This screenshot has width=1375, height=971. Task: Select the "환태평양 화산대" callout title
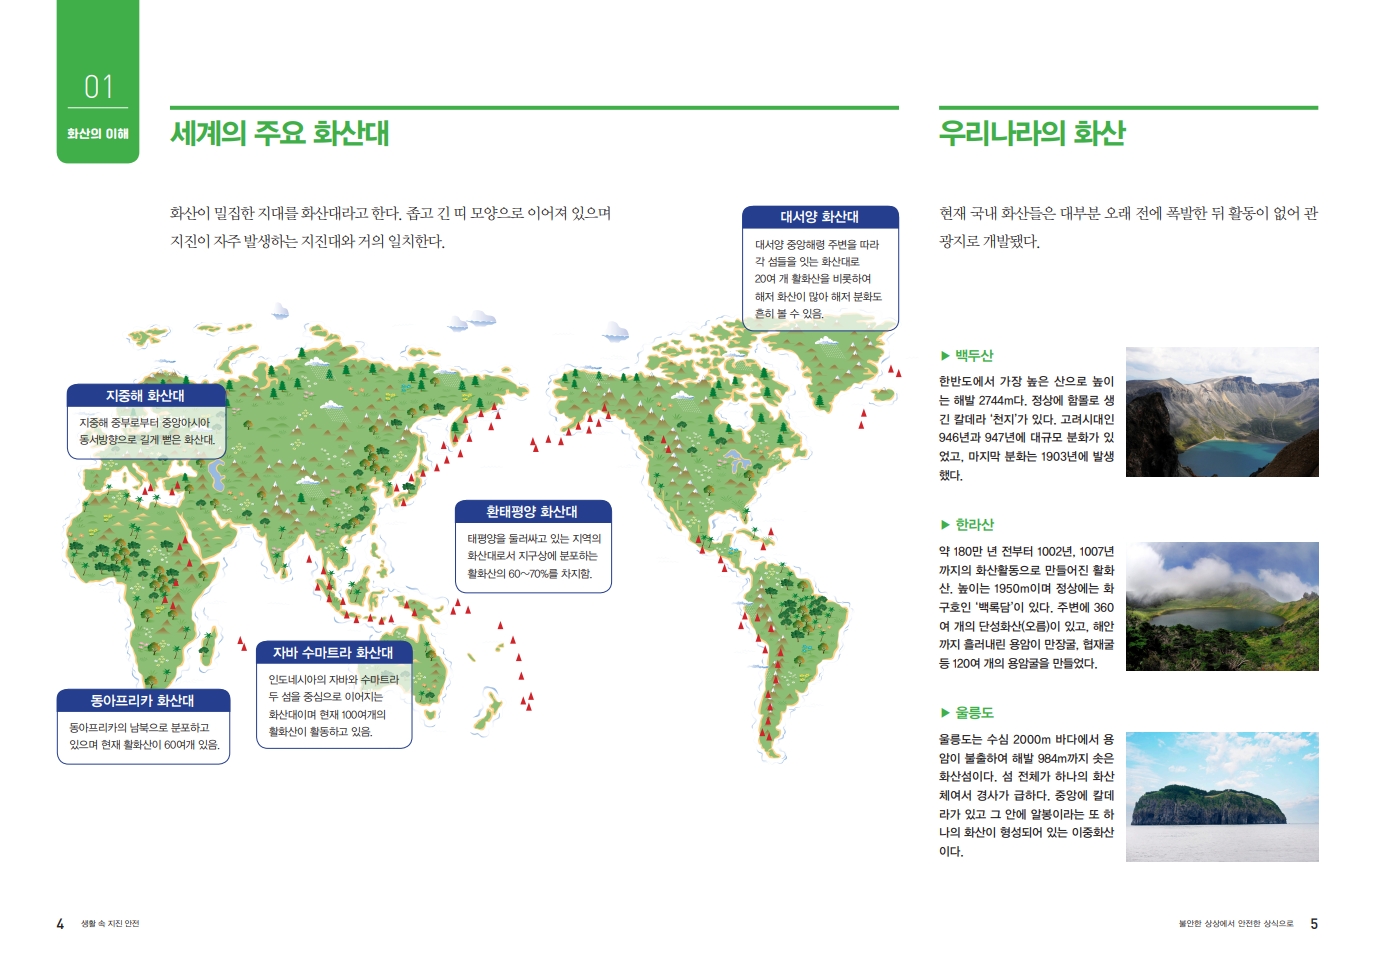pyautogui.click(x=532, y=512)
